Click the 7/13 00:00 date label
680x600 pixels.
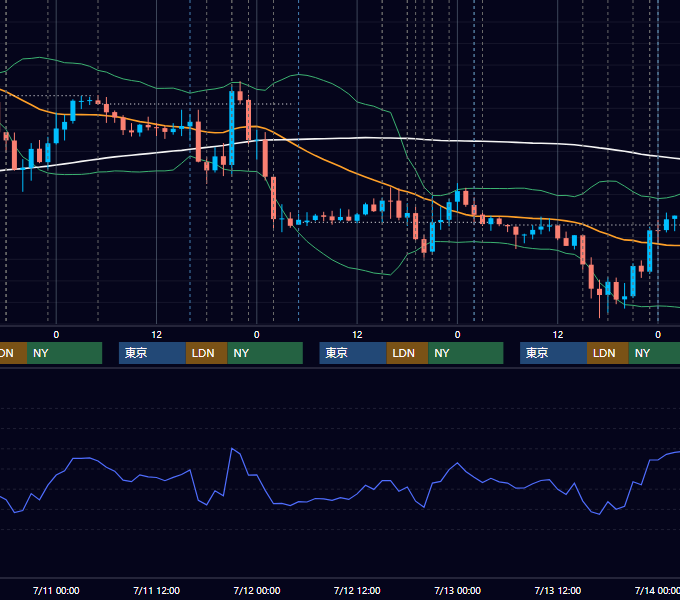pyautogui.click(x=458, y=590)
